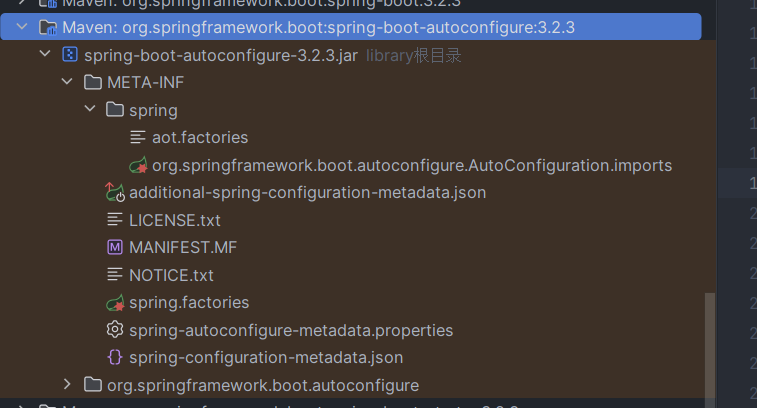Click the Spring icon beside AutoConfiguration.imports

coord(138,165)
